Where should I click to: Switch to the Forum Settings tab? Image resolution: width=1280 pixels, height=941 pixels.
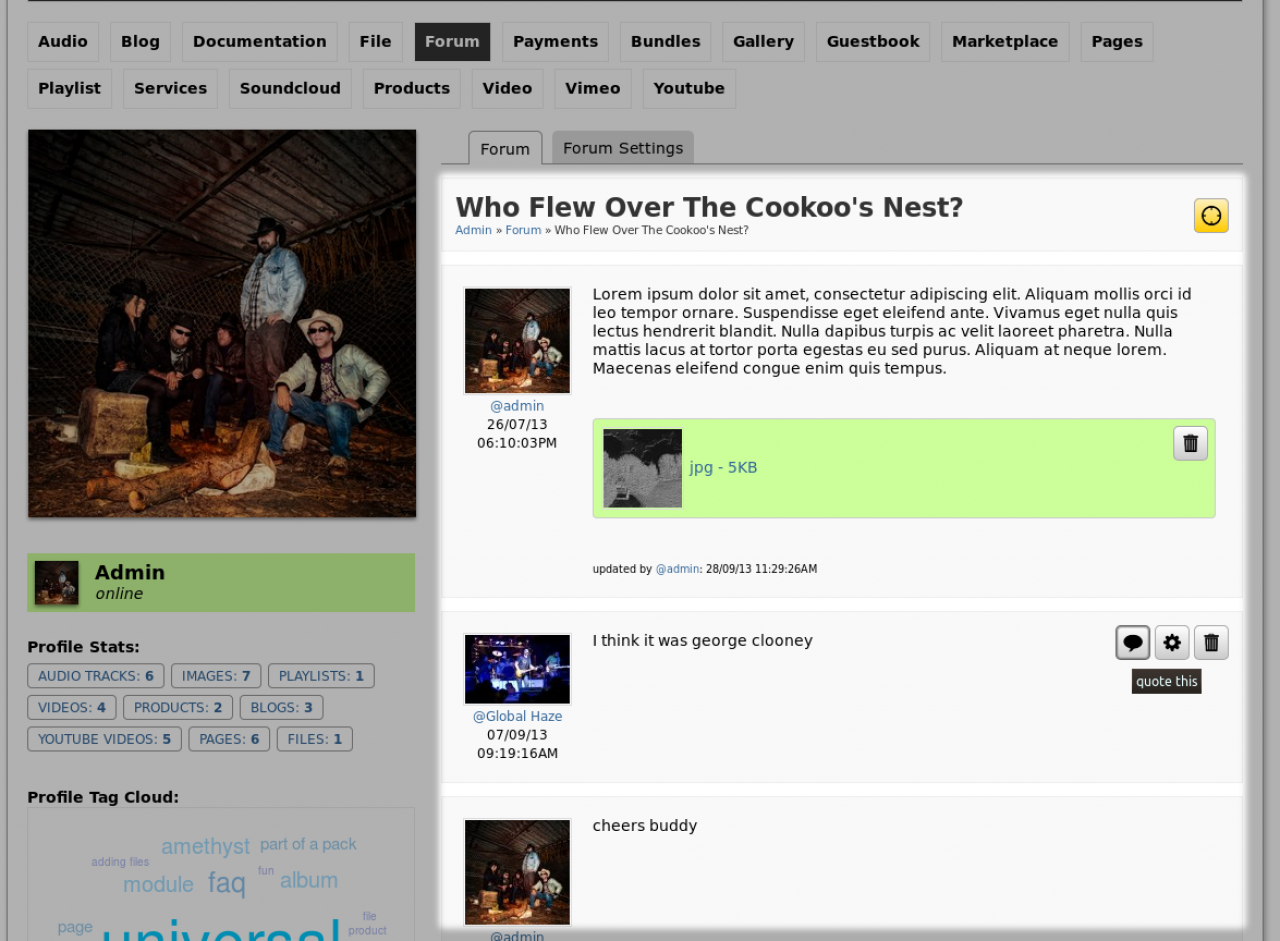click(623, 148)
